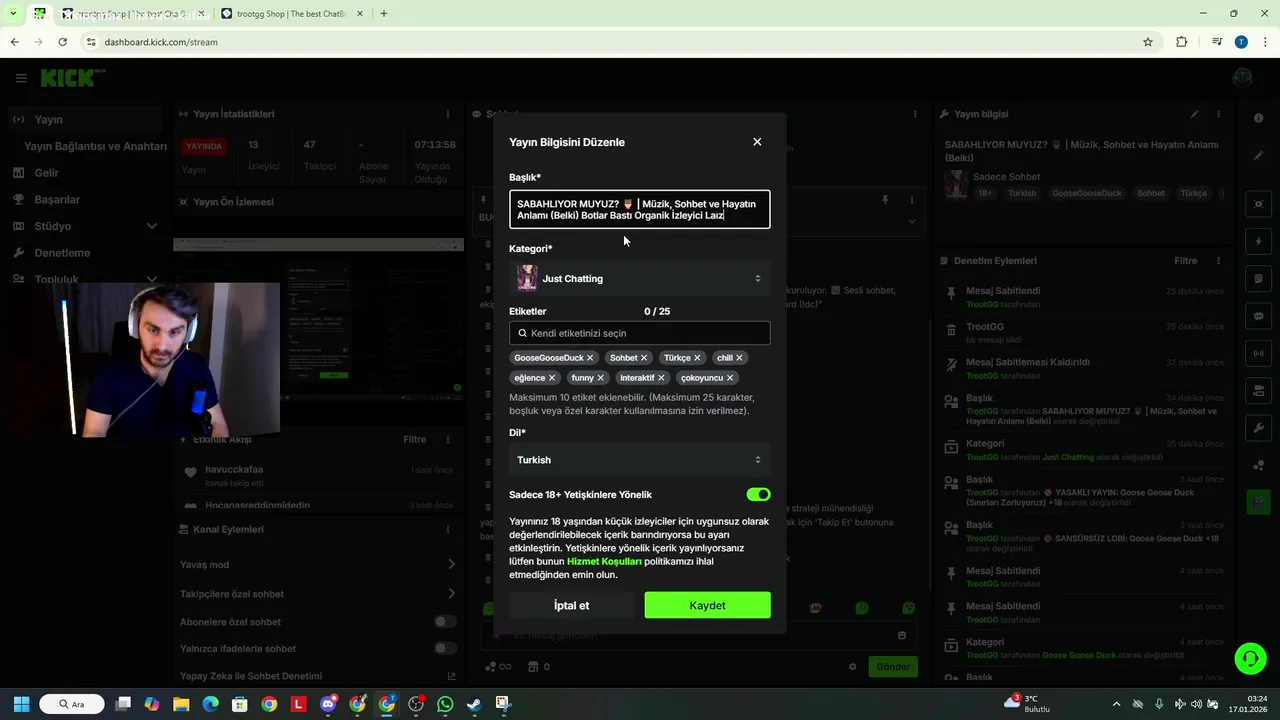Click the info icon in right rail
The width and height of the screenshot is (1280, 720).
1259,119
